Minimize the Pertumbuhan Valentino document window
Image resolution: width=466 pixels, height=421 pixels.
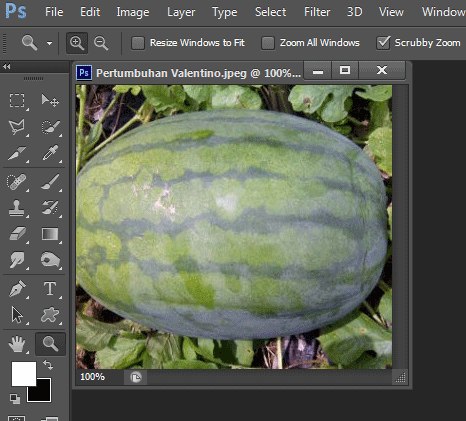click(x=318, y=70)
